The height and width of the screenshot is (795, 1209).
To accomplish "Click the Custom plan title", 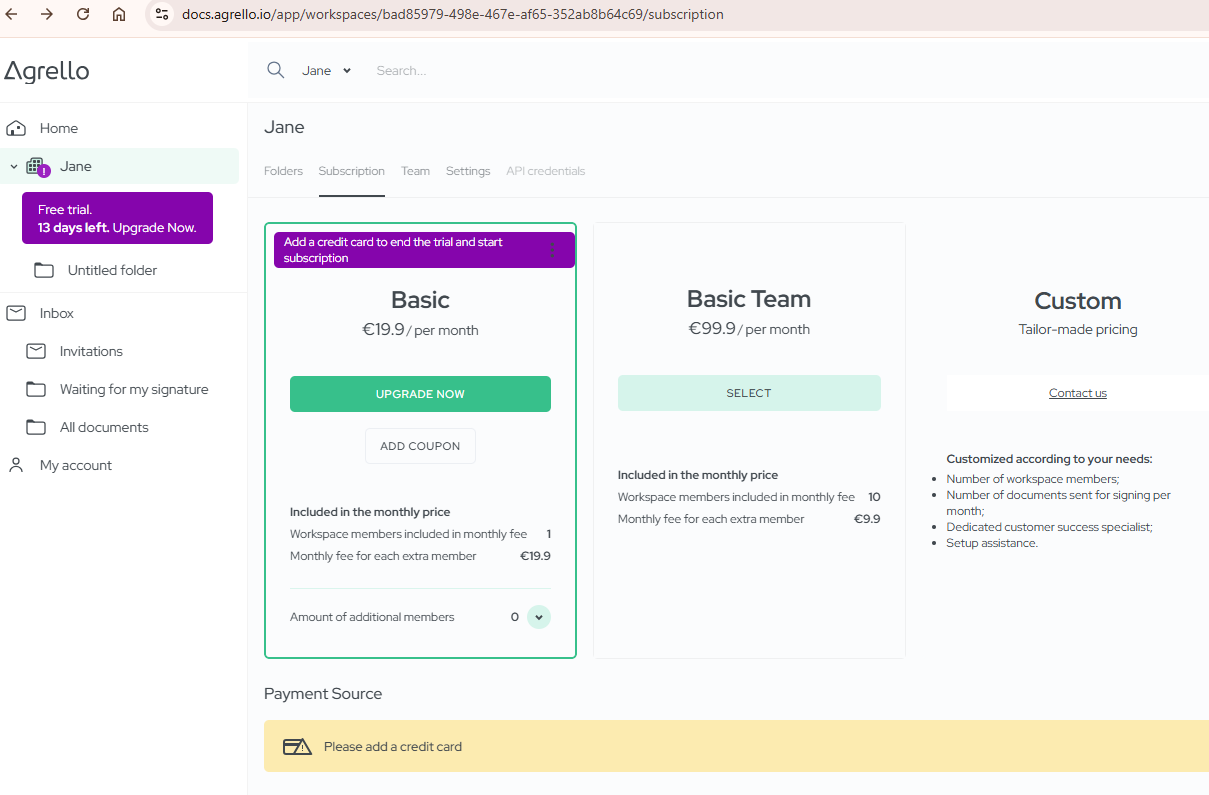I will (x=1078, y=301).
